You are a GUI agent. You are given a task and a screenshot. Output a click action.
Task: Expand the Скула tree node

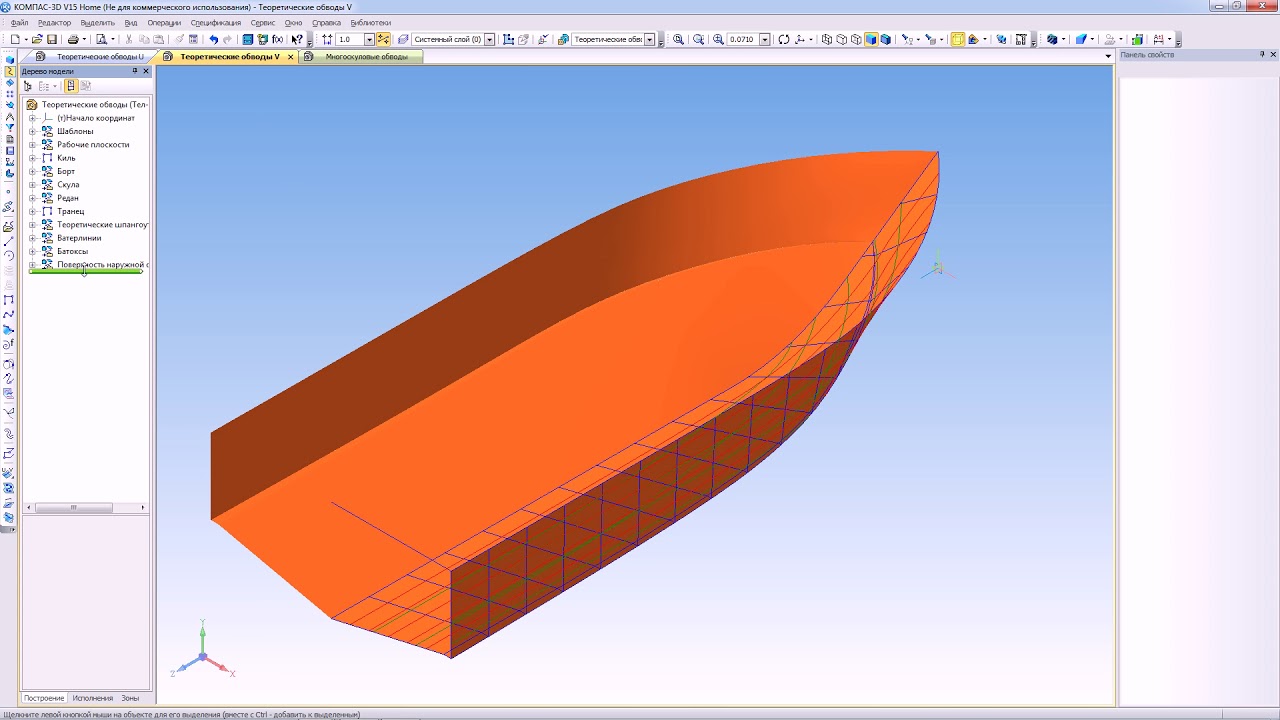(x=32, y=184)
